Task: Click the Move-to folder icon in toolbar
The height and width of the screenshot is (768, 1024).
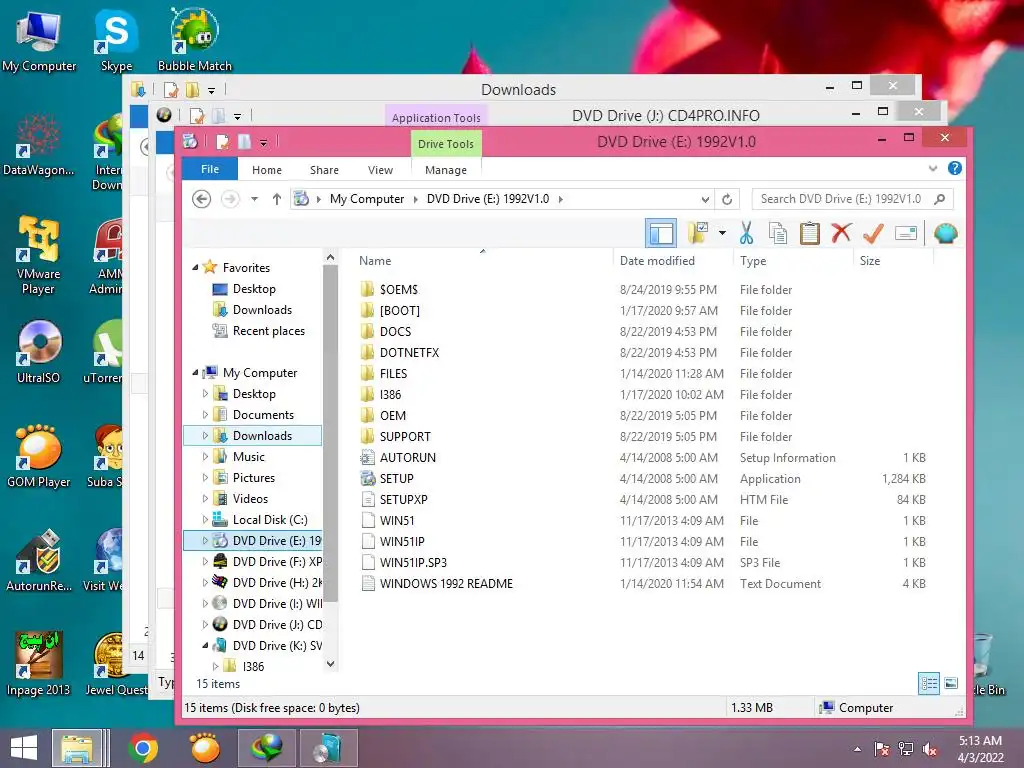Action: point(698,232)
